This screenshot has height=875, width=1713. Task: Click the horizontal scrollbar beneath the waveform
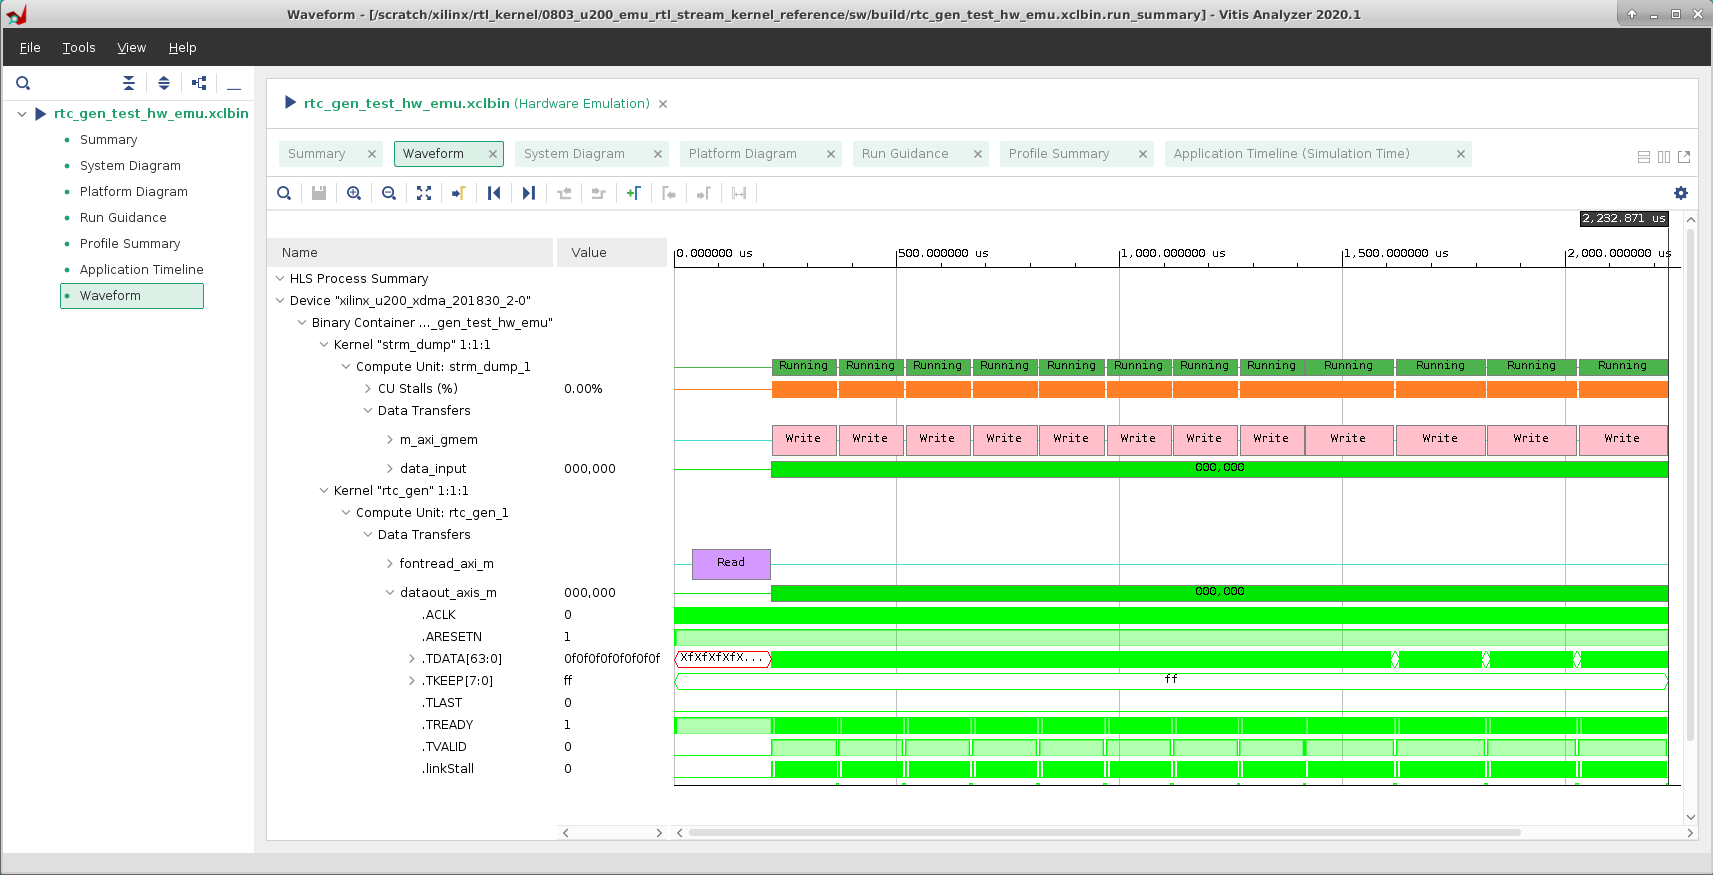[1104, 832]
